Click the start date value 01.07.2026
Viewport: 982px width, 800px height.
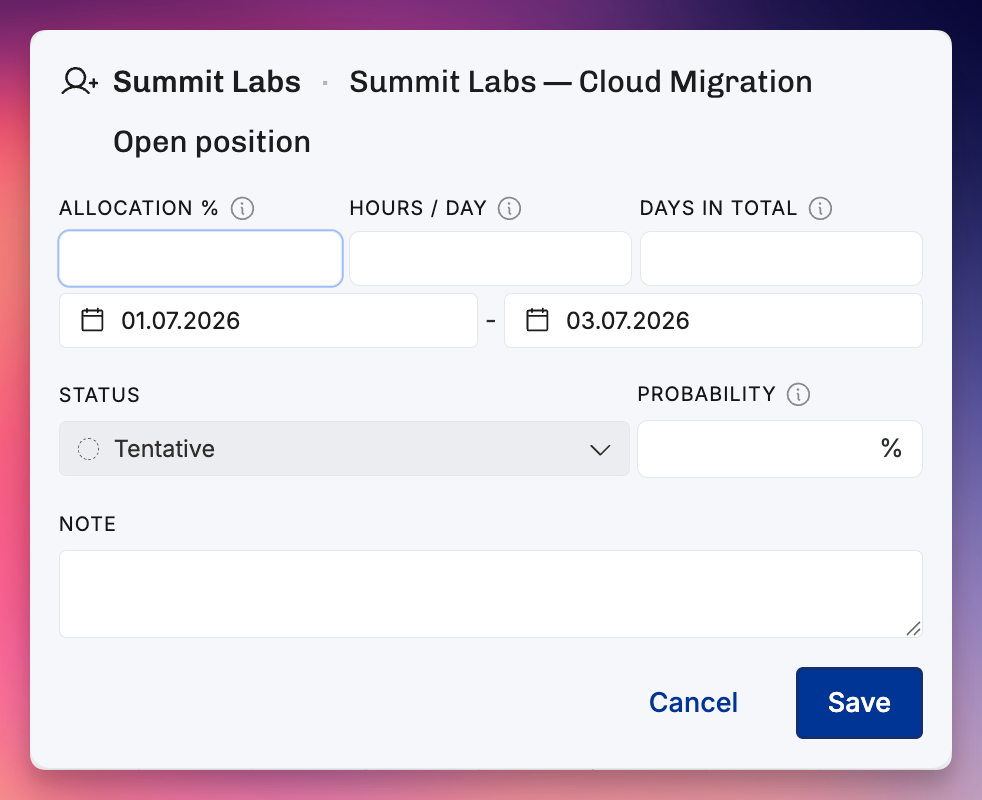click(x=180, y=321)
